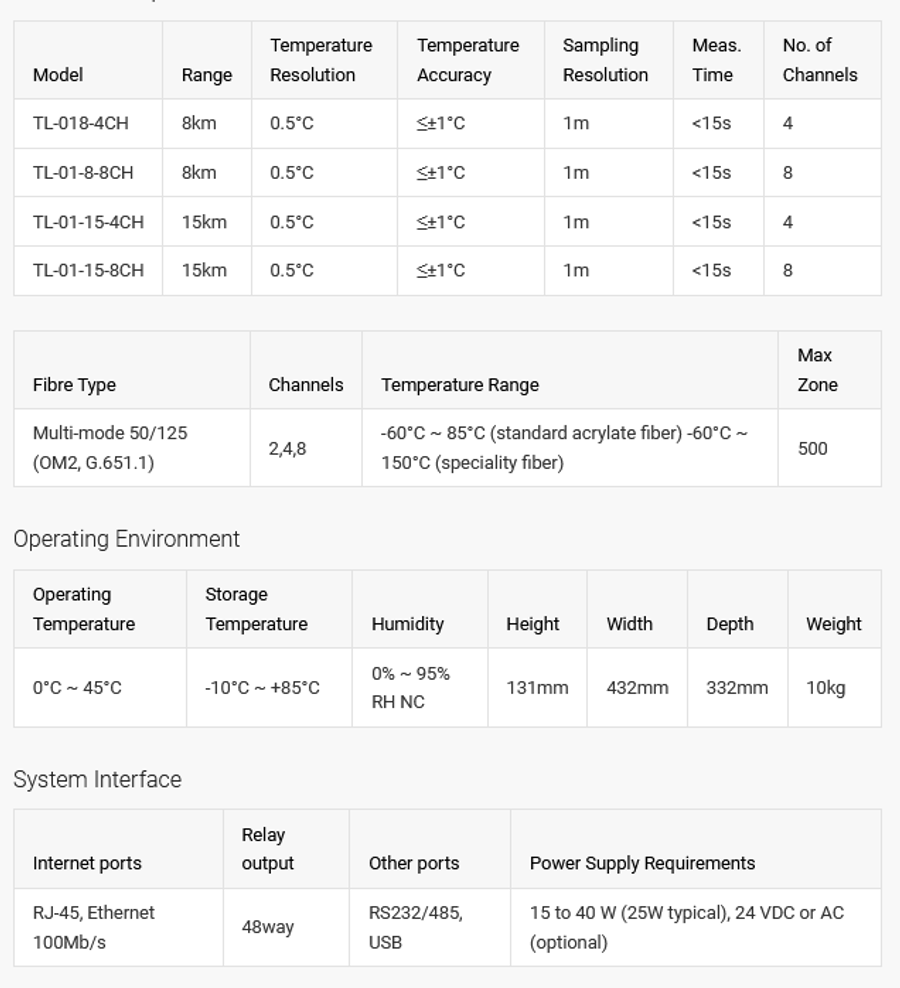900x988 pixels.
Task: Select the 48way relay output cell
Action: pyautogui.click(x=267, y=927)
